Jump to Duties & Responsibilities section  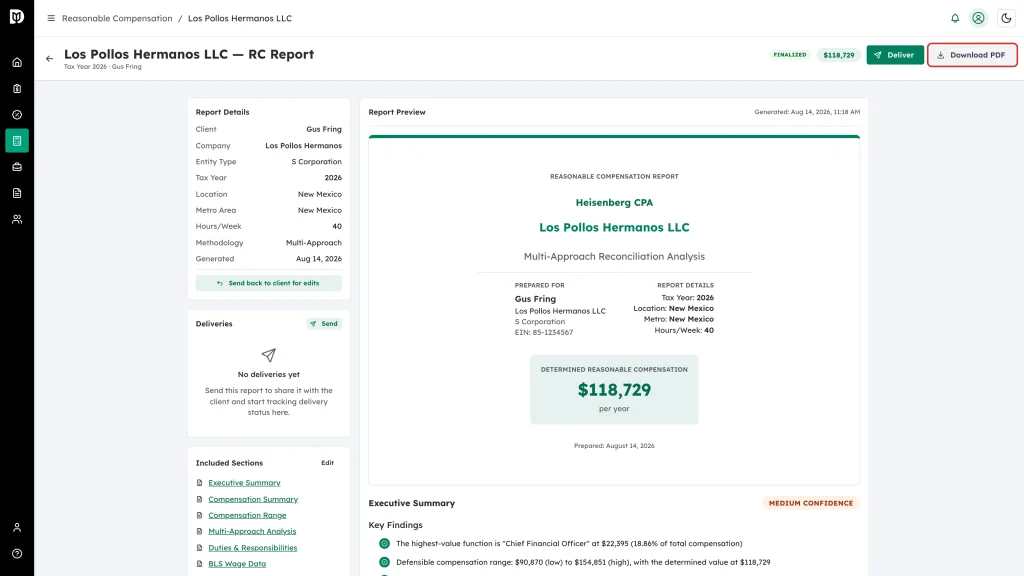252,548
